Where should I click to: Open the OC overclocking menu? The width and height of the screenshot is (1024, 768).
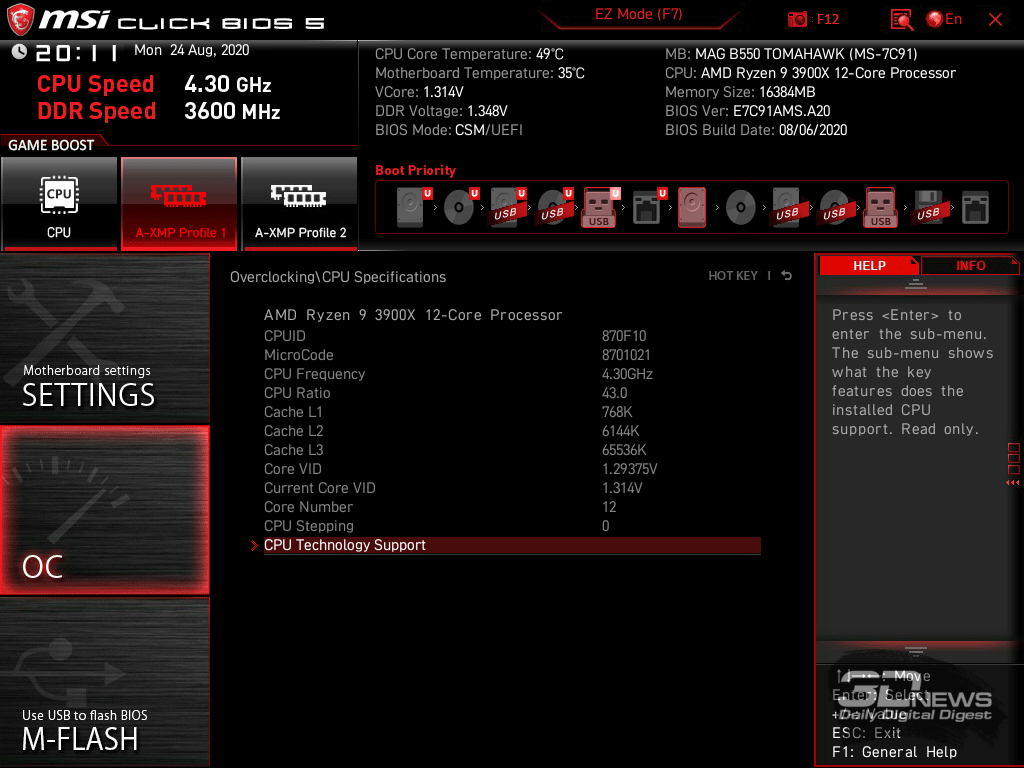coord(104,510)
